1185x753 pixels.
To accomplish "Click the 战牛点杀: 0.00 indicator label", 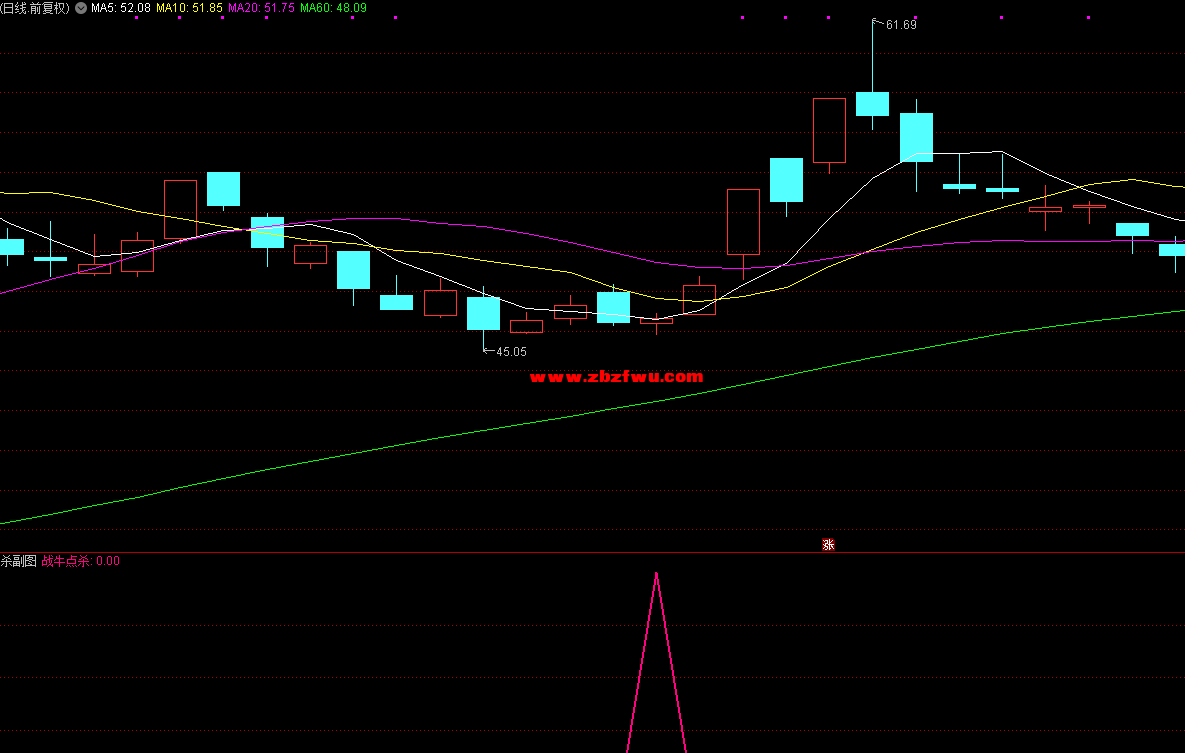I will point(80,561).
